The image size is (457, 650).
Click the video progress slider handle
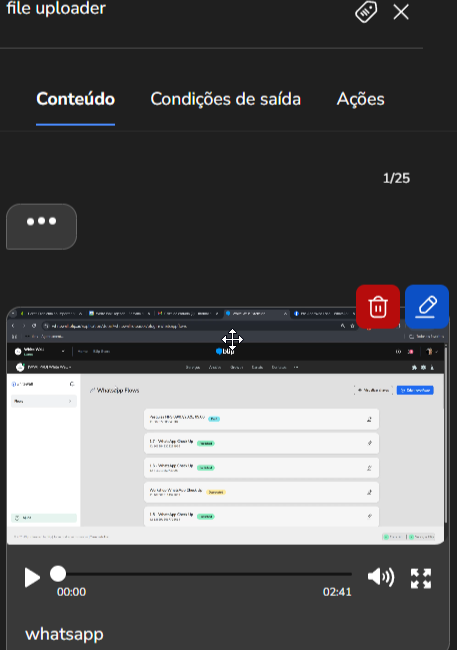[58, 574]
